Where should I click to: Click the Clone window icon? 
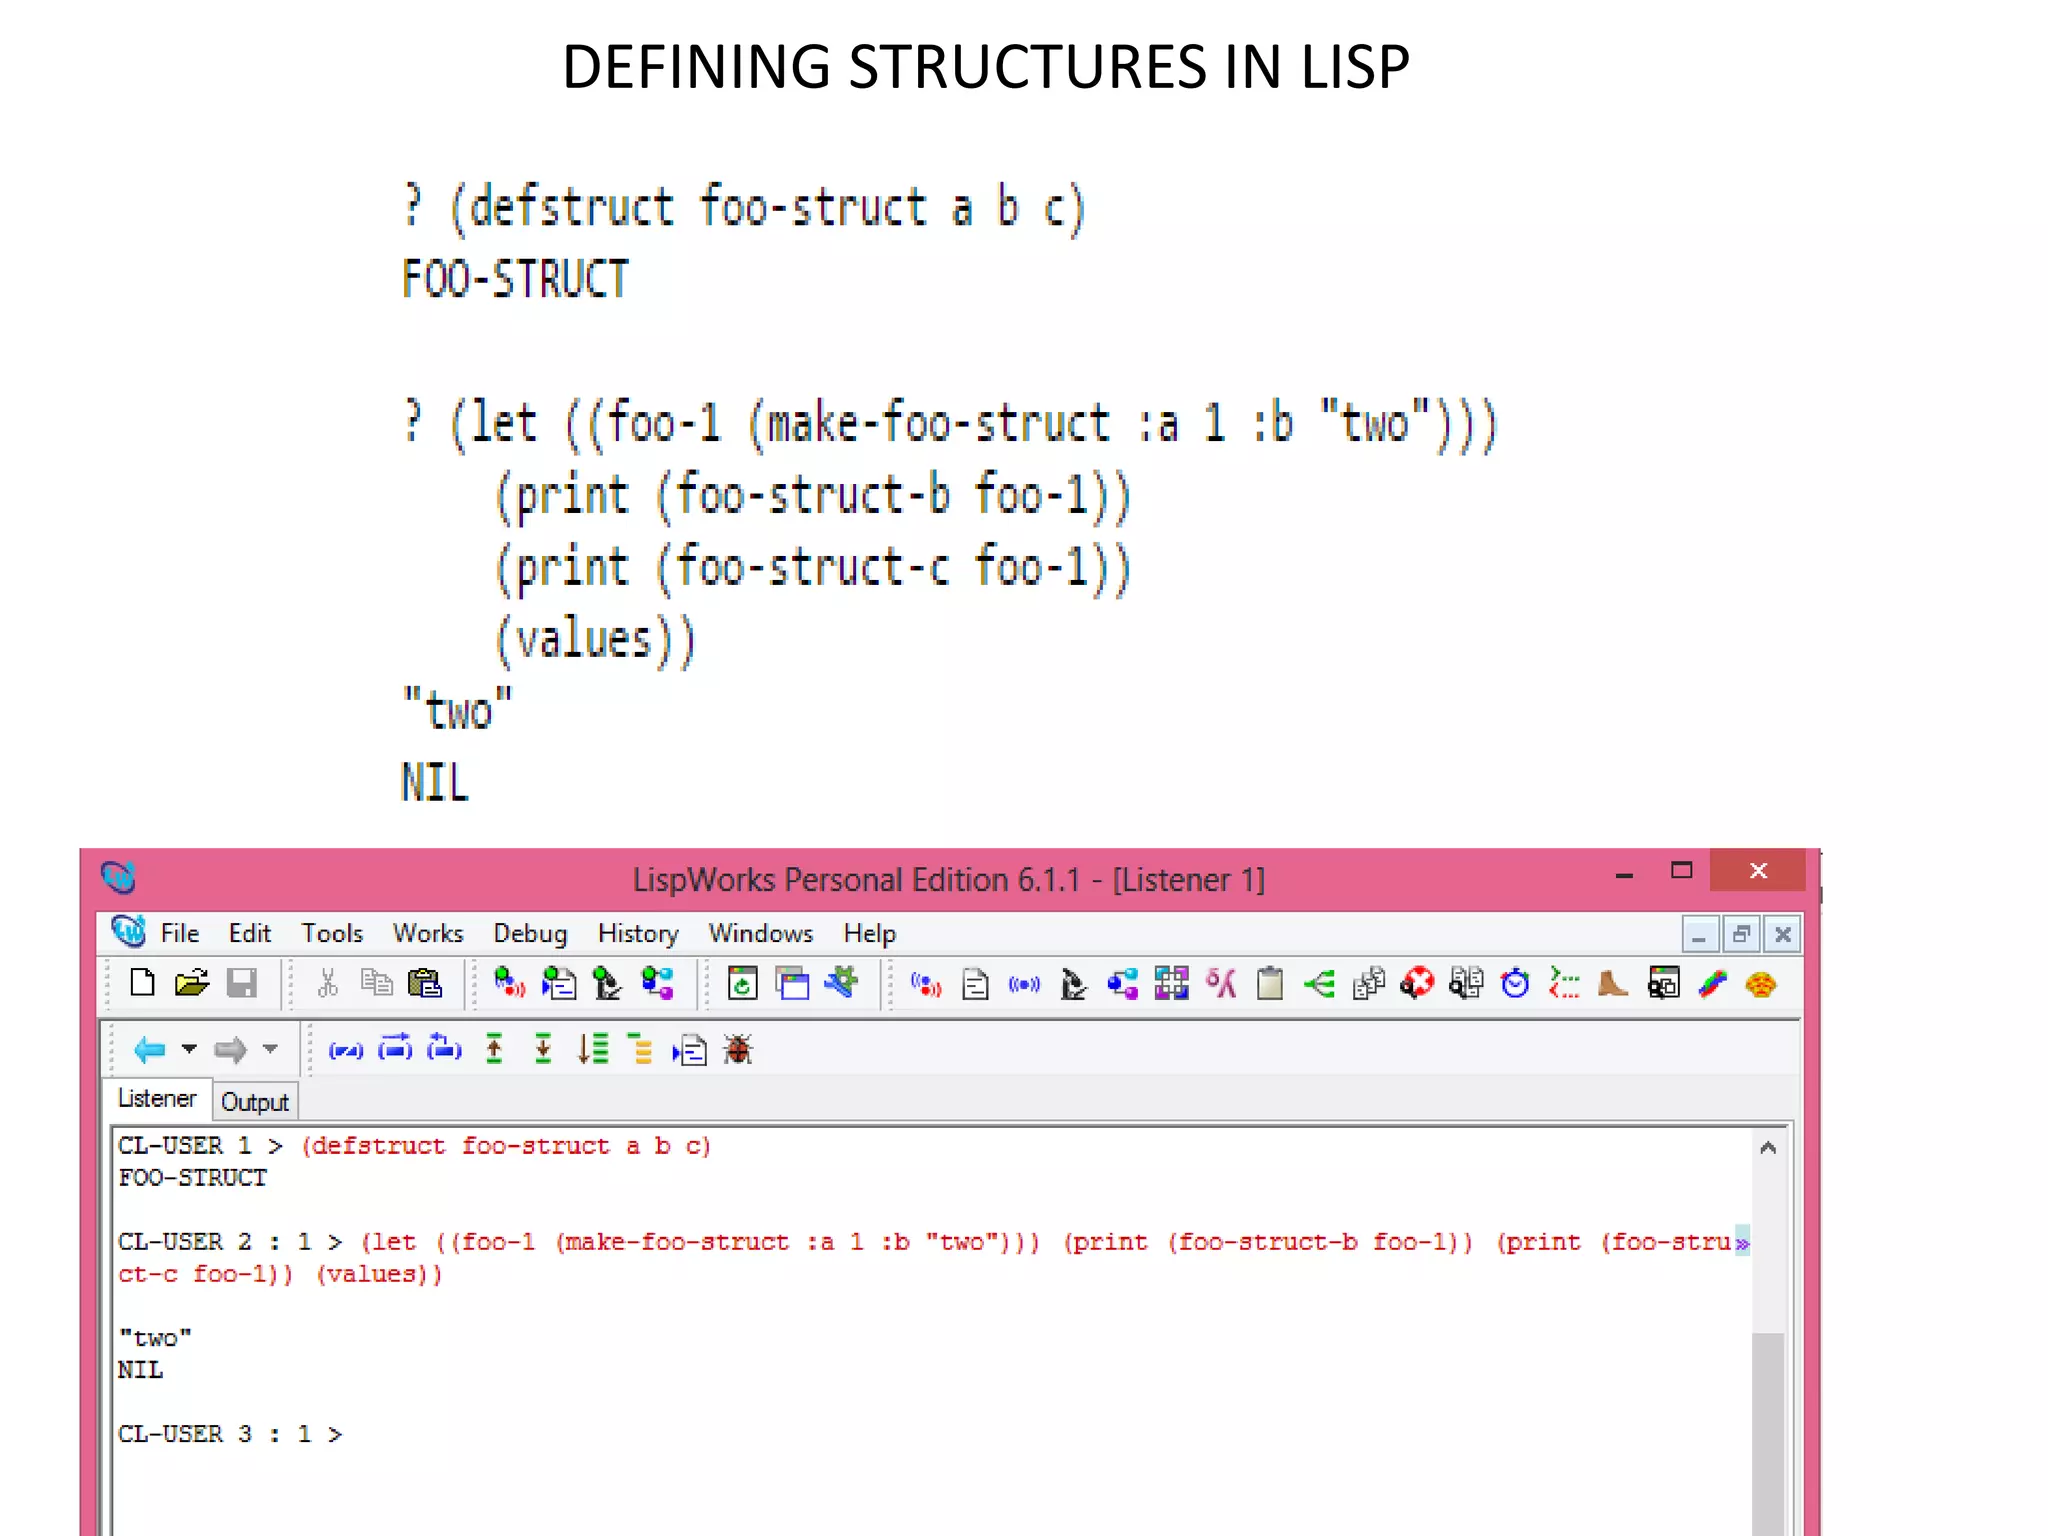point(792,984)
